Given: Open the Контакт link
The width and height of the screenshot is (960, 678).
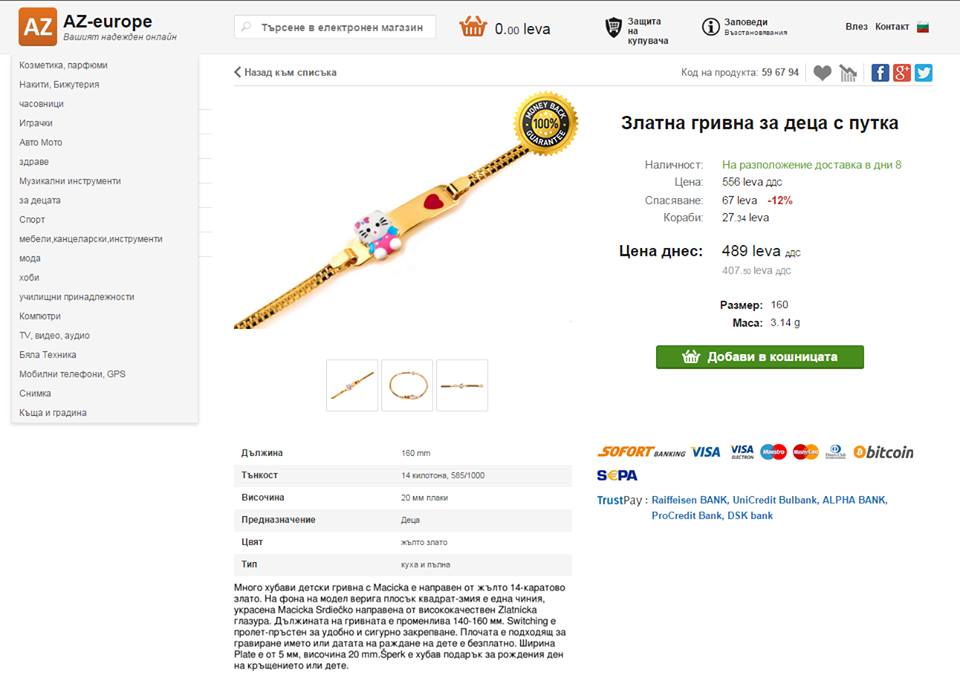Looking at the screenshot, I should pos(892,27).
